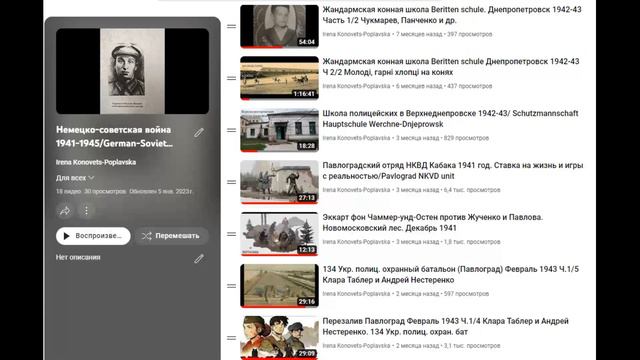The image size is (640, 360).
Task: Click playlist stats line 18 видео
Action: coord(124,191)
